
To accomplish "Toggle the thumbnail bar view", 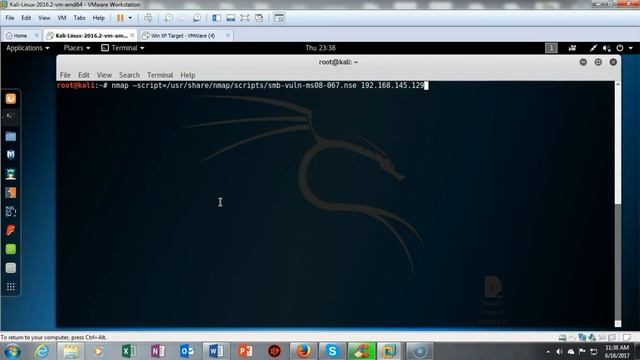I will click(x=231, y=18).
